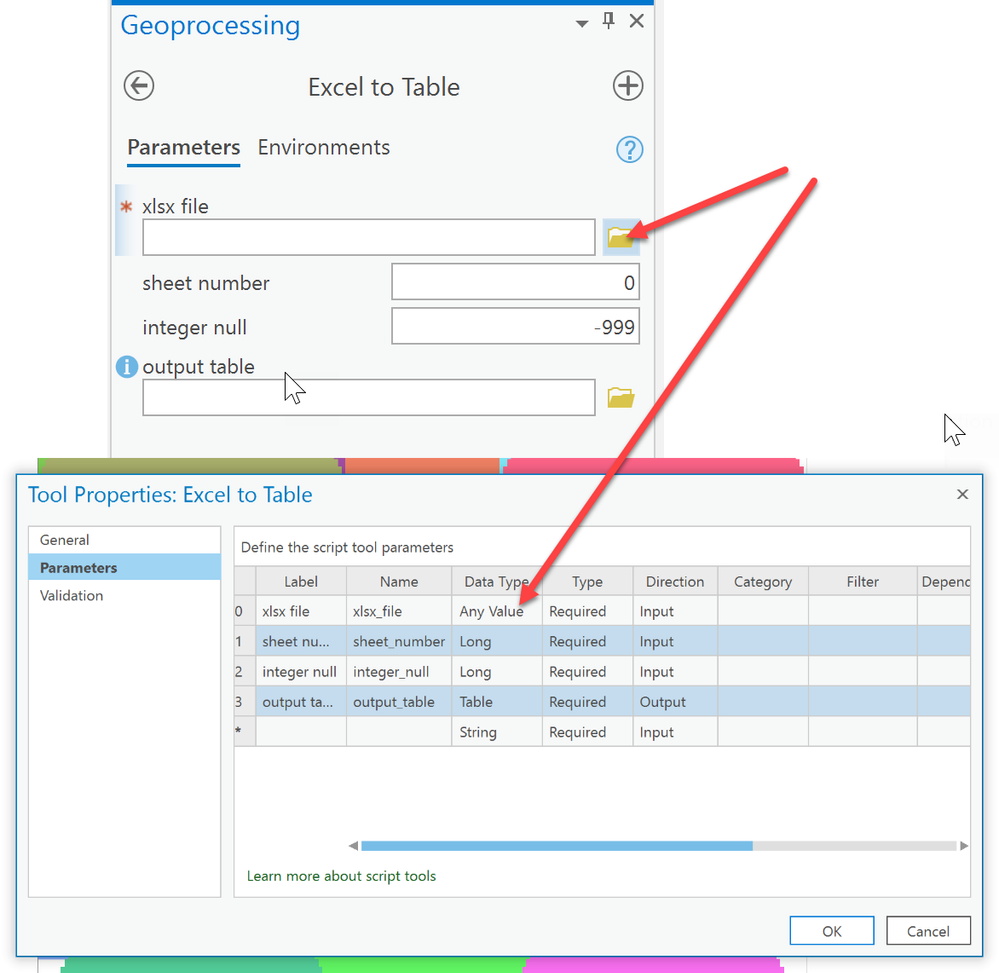The height and width of the screenshot is (973, 999).
Task: Click the xlsx file input field
Action: pyautogui.click(x=369, y=237)
